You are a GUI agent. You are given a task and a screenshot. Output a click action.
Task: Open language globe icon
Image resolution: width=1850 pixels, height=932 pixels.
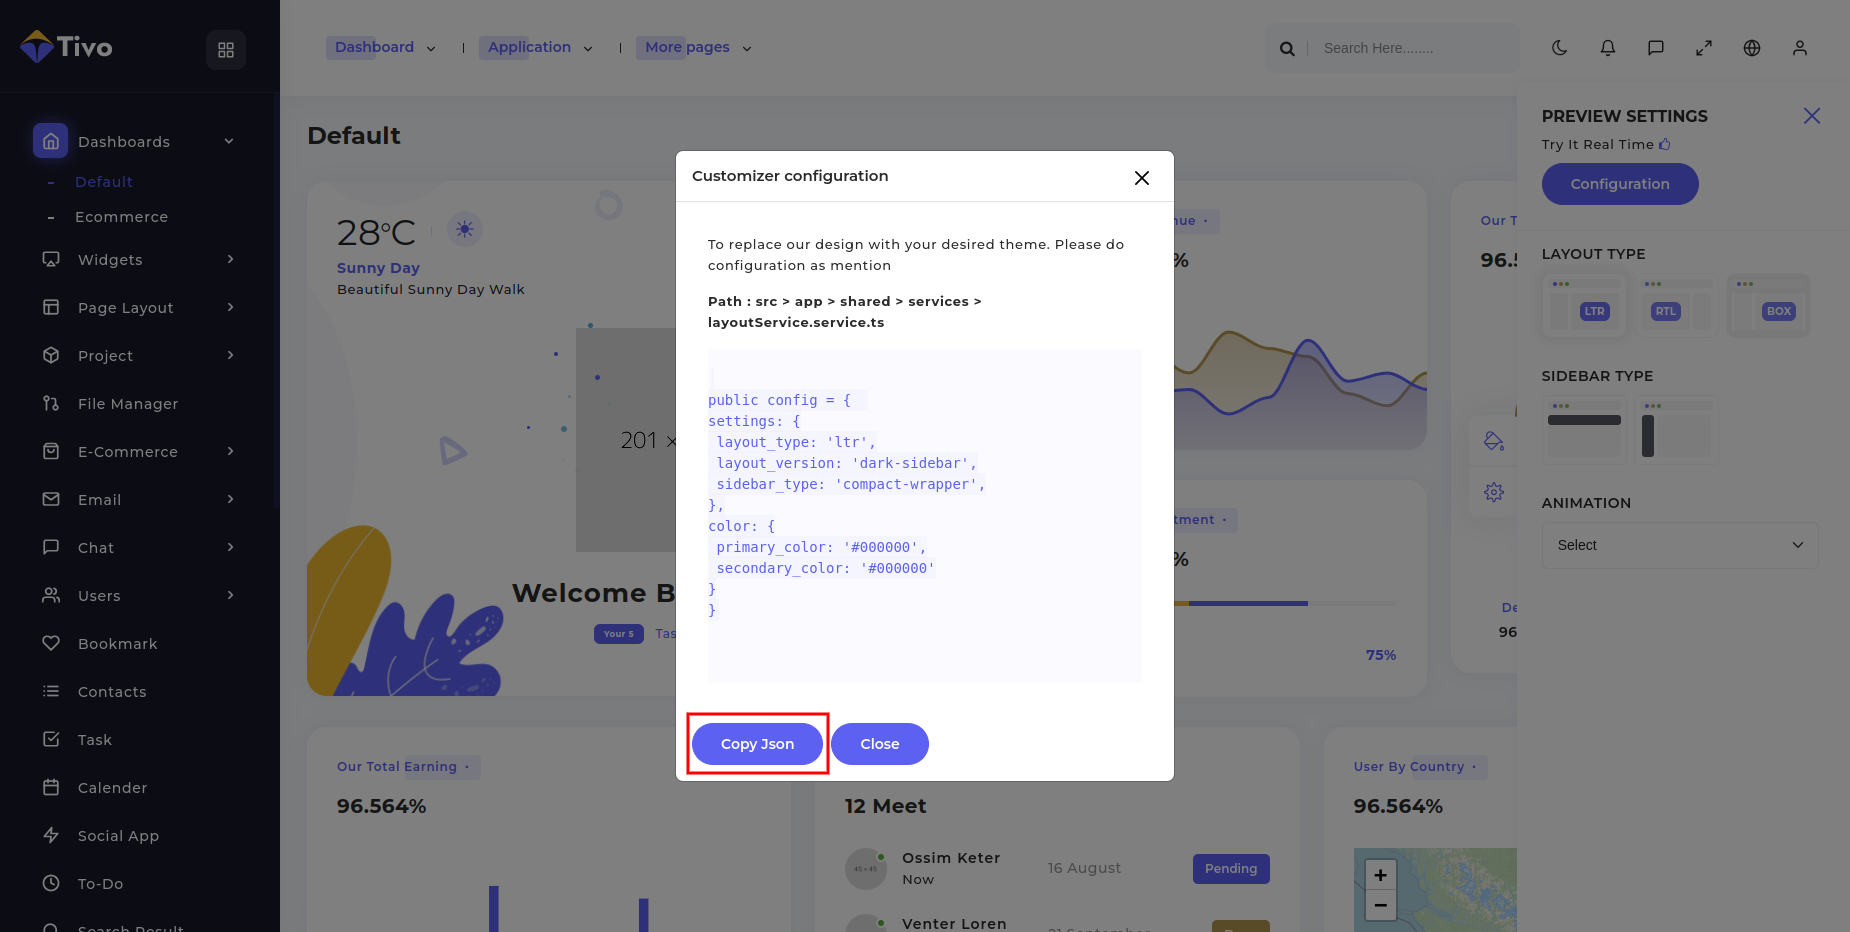pos(1751,48)
